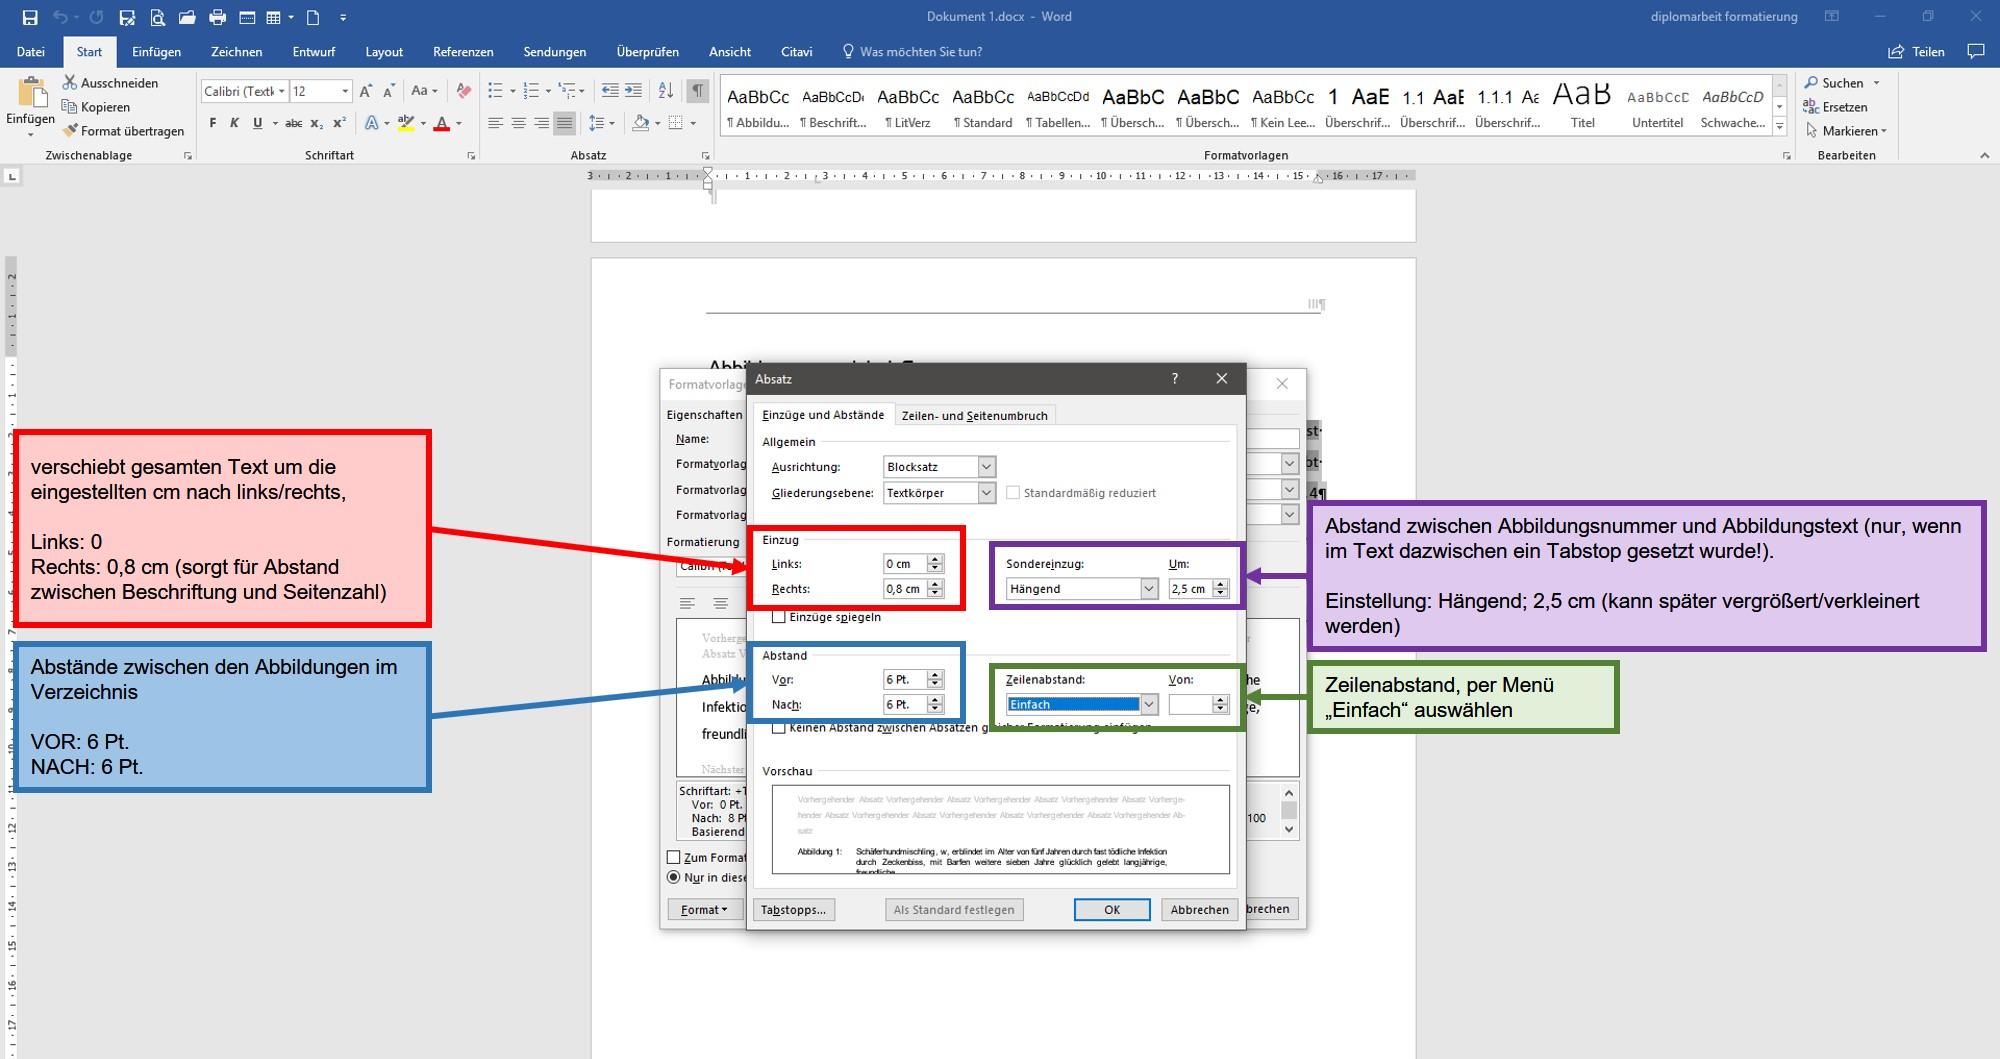2000x1059 pixels.
Task: Click the Ausschneiden scissors icon
Action: pos(70,83)
